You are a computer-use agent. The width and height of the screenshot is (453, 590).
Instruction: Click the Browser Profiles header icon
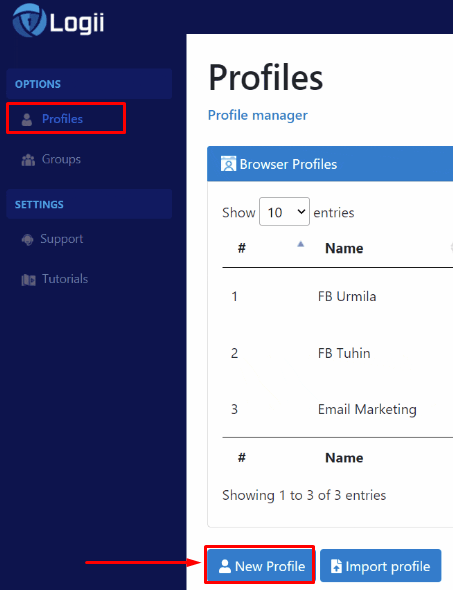[228, 164]
